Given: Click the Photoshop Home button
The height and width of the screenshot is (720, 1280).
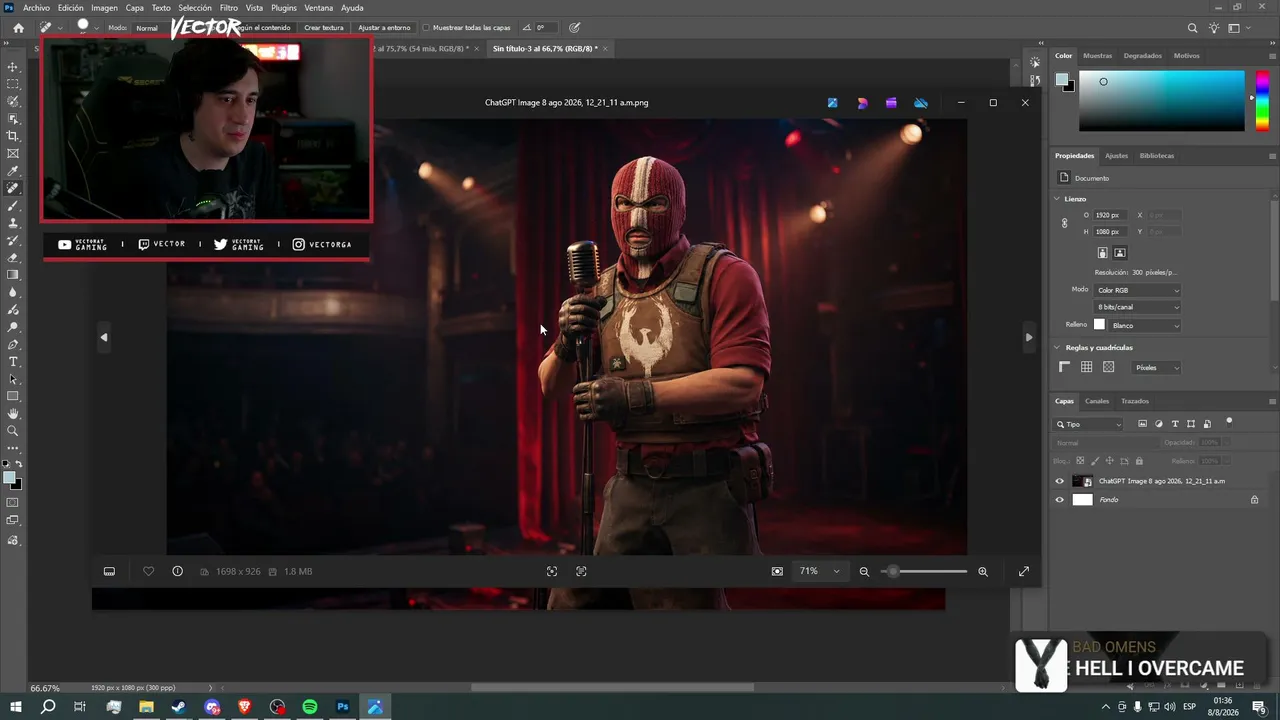Looking at the screenshot, I should point(18,28).
